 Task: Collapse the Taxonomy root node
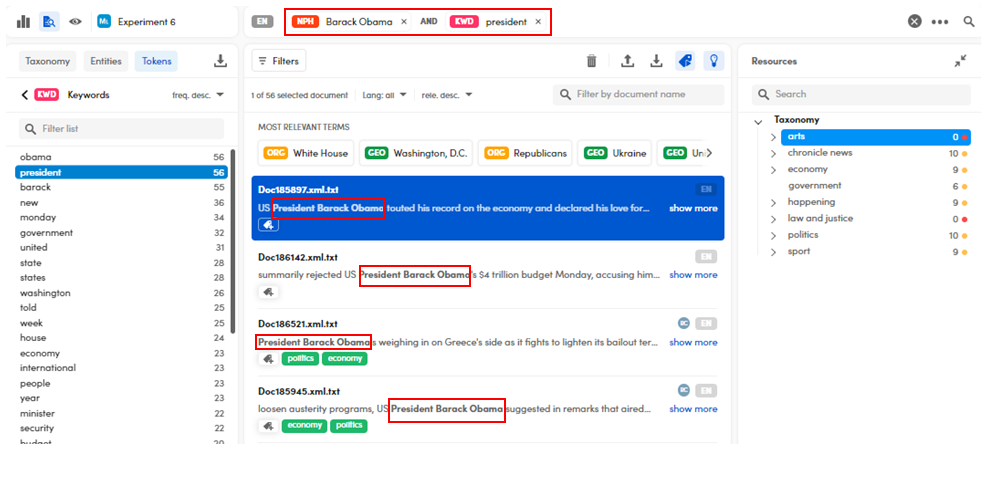(x=758, y=122)
